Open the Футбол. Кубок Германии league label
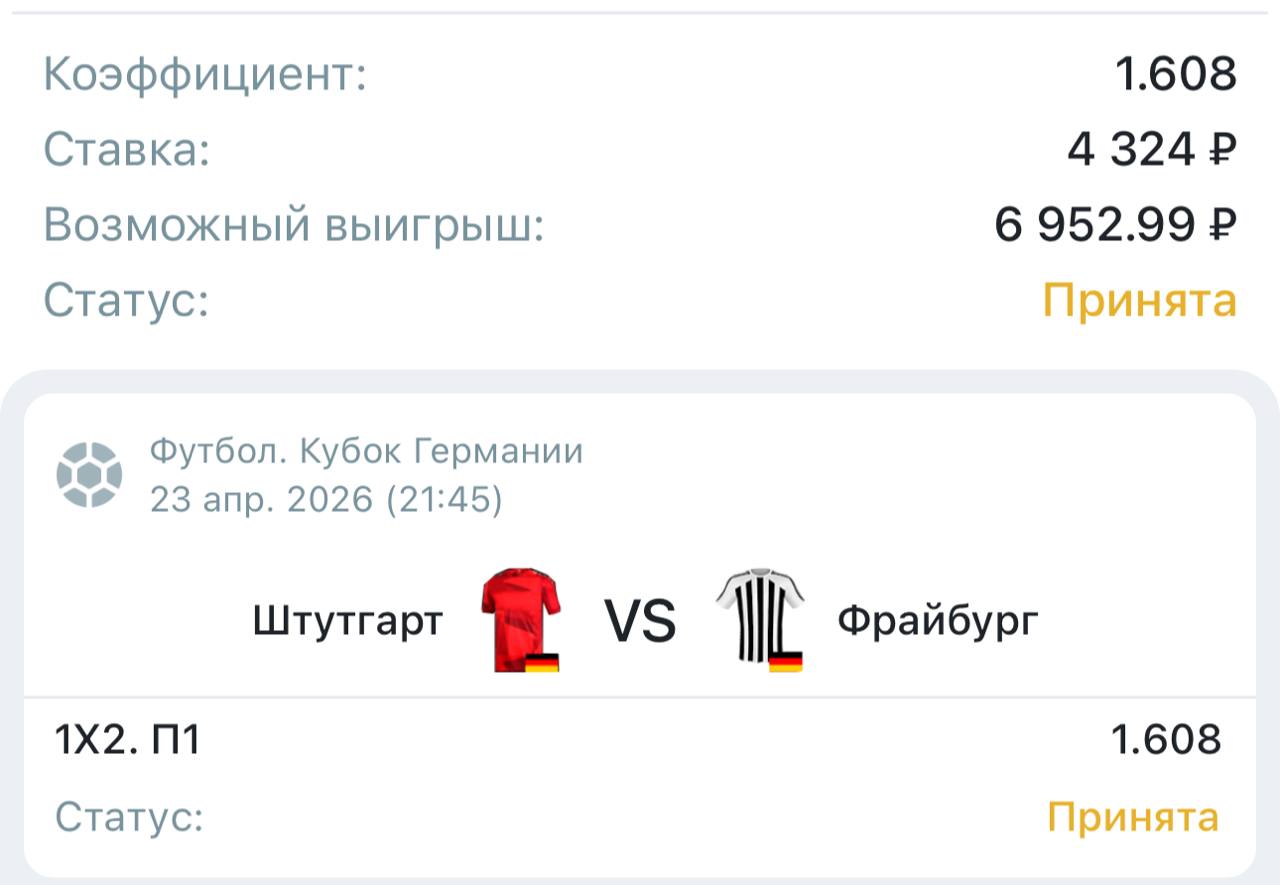Screen dimensions: 1280x885 (x=366, y=452)
